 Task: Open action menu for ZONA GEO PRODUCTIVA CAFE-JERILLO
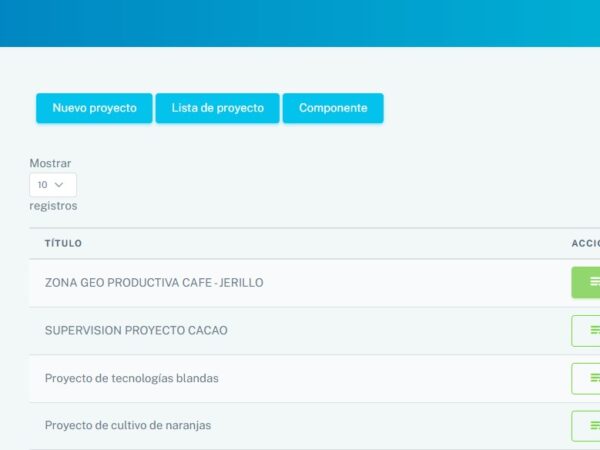point(586,283)
